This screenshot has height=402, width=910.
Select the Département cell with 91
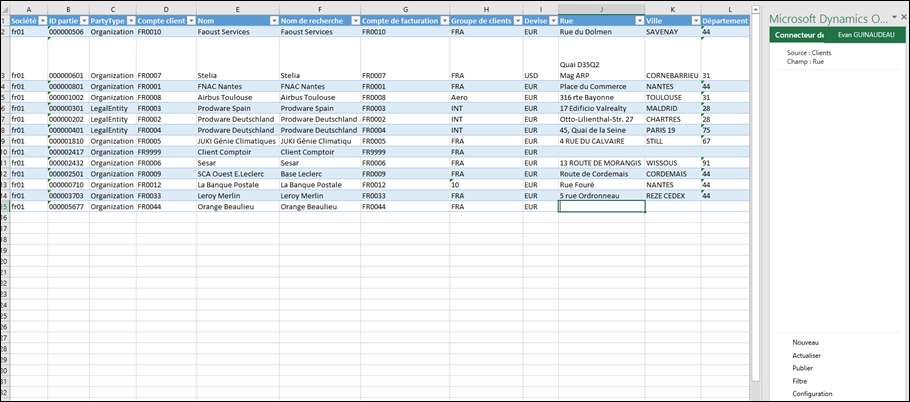point(725,163)
